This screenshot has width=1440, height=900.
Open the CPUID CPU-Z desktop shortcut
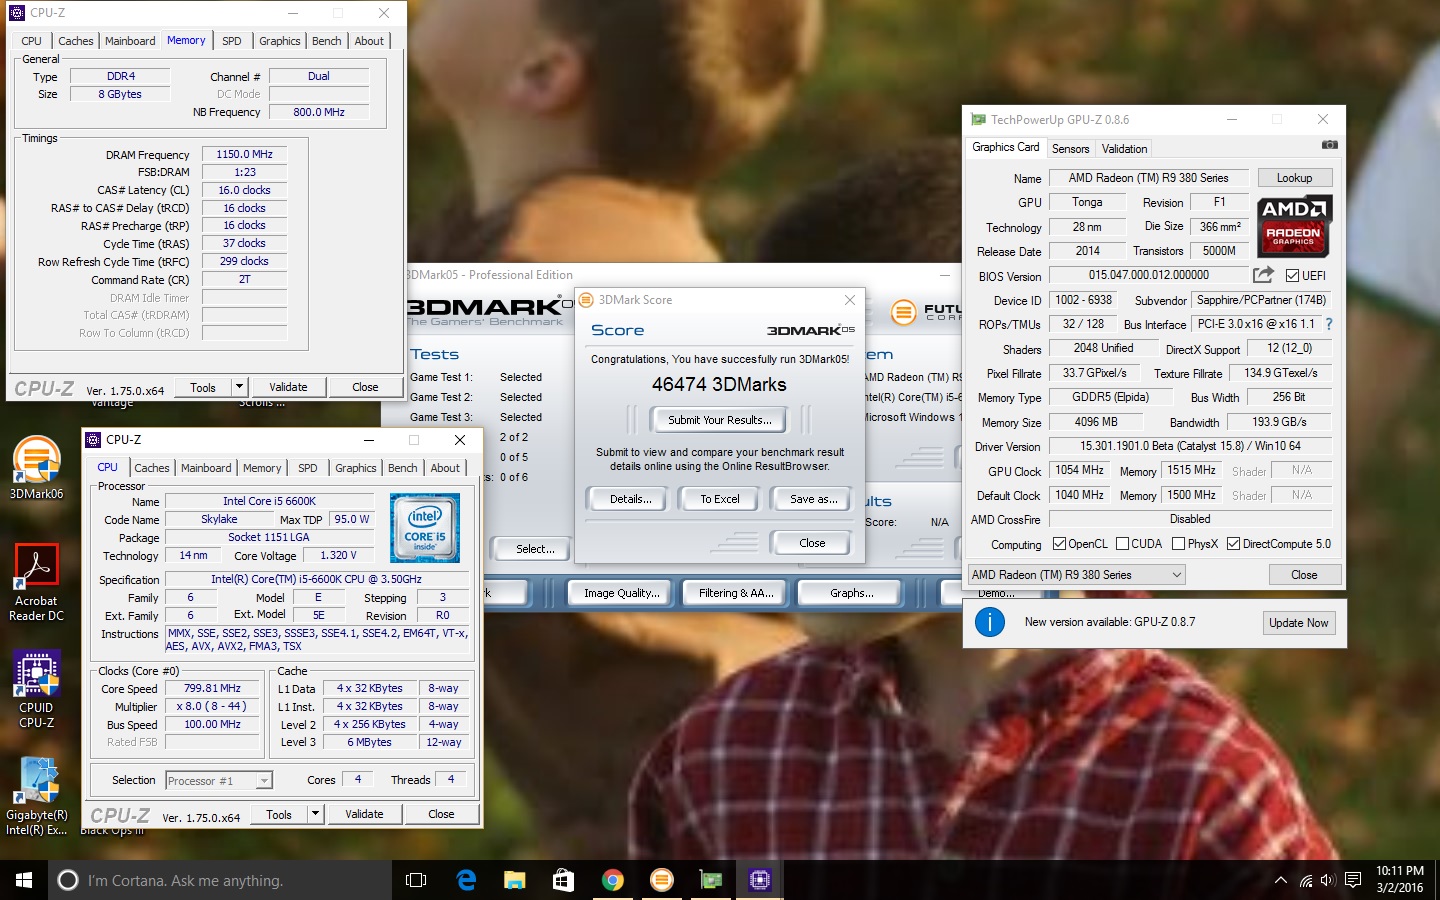pyautogui.click(x=36, y=690)
